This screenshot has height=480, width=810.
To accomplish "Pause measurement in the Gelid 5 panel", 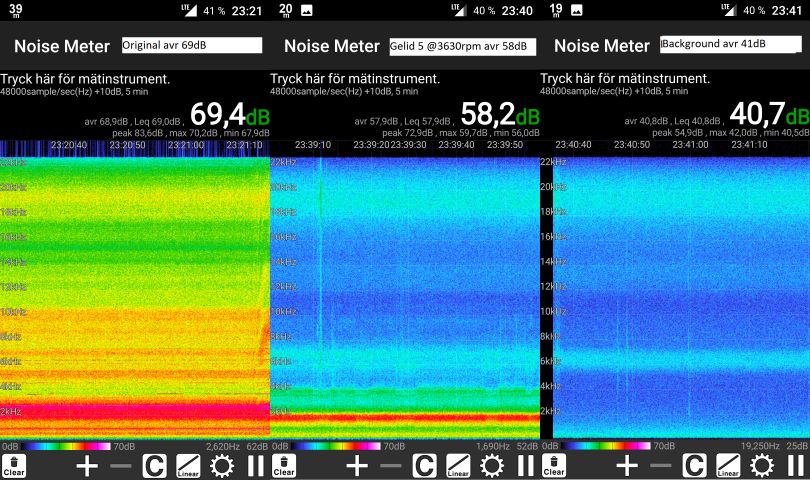I will click(x=526, y=466).
